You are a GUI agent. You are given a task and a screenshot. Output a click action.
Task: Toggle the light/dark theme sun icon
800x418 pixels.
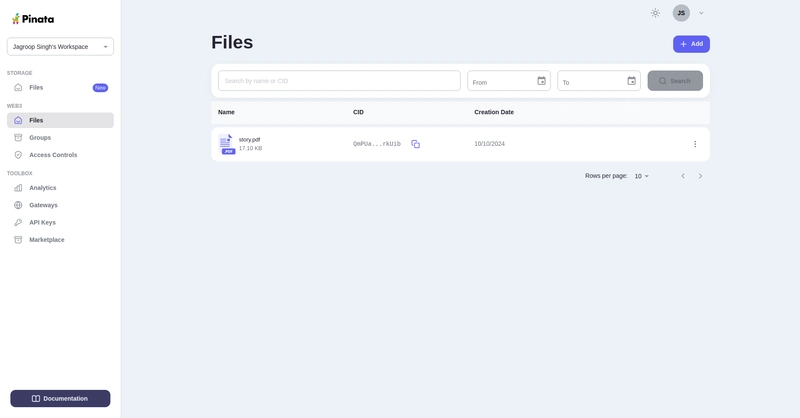click(x=655, y=13)
